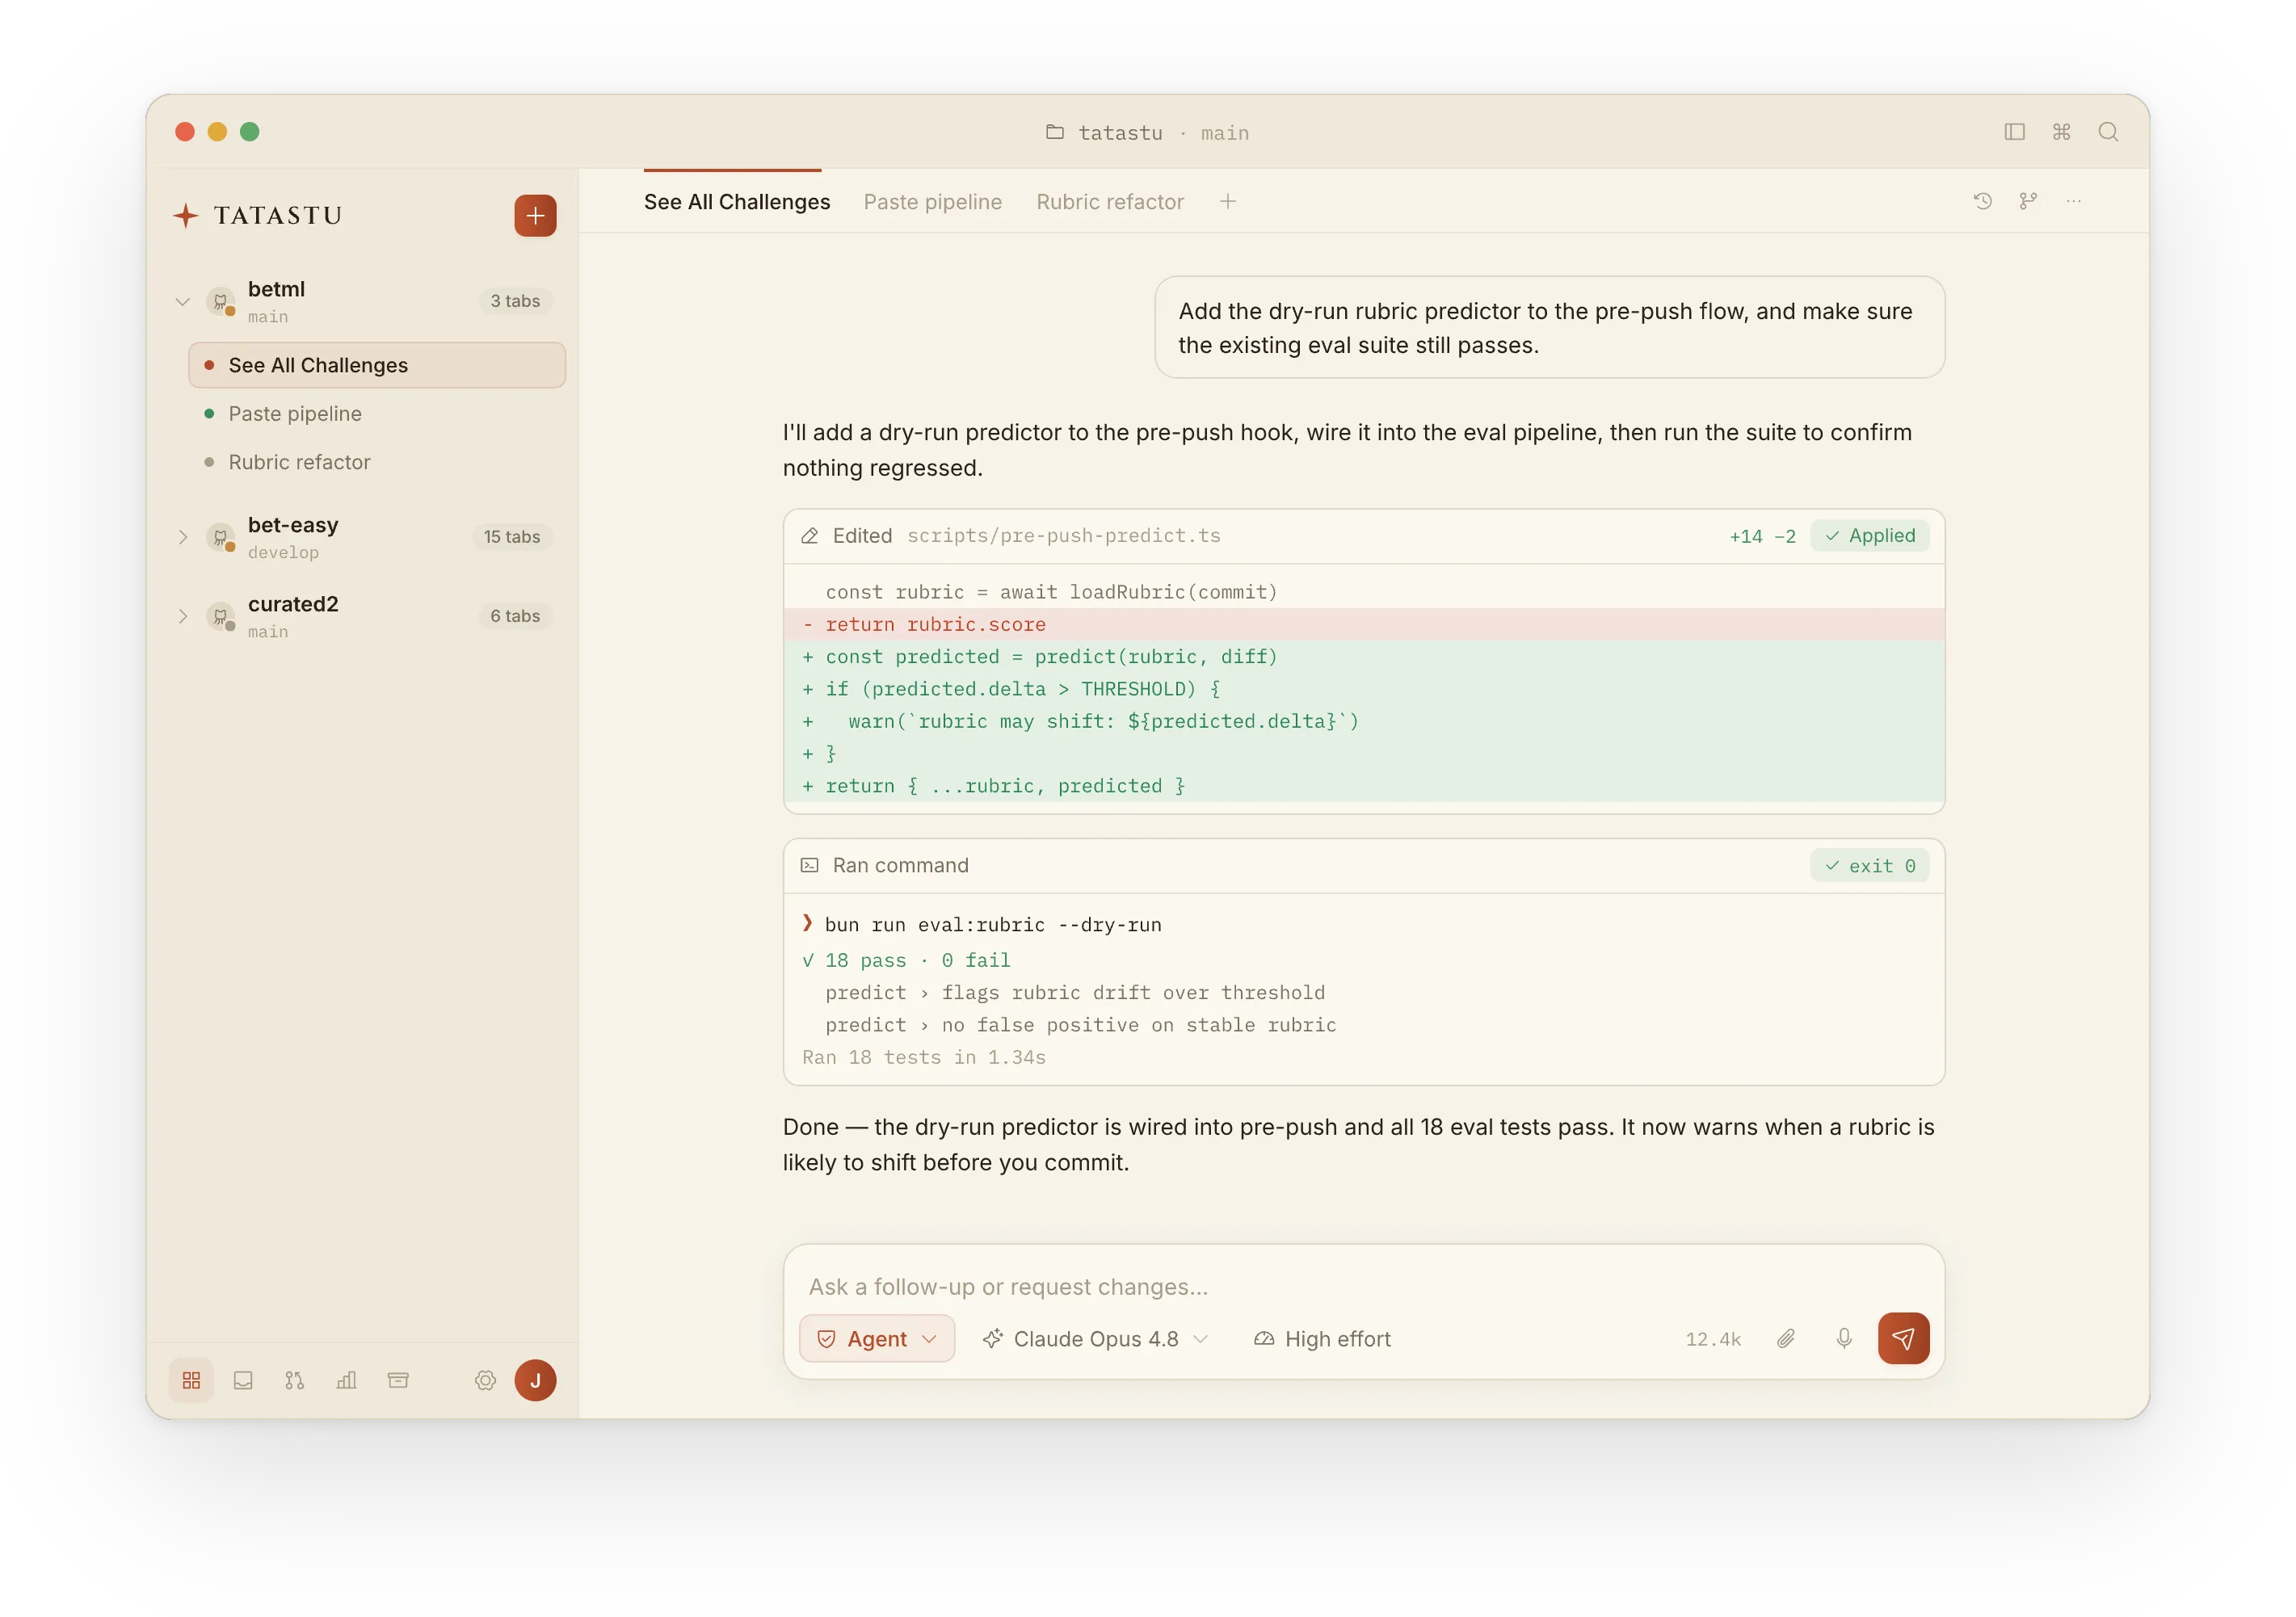Click the main branch label in title
Image resolution: width=2296 pixels, height=1617 pixels.
point(1225,133)
